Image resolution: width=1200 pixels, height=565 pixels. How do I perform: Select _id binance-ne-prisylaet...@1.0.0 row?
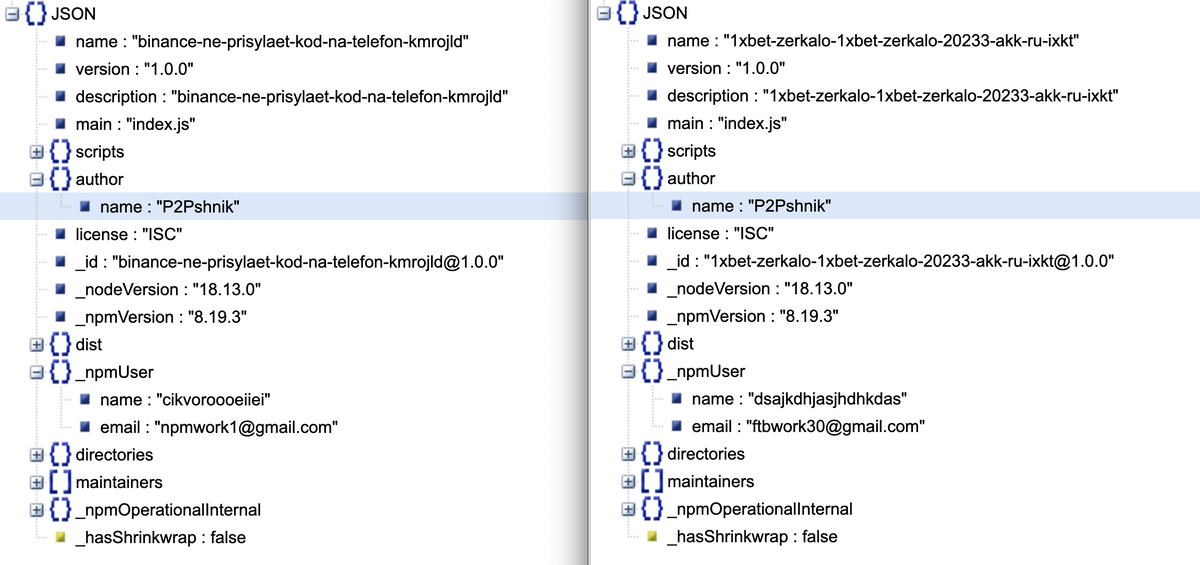click(289, 262)
